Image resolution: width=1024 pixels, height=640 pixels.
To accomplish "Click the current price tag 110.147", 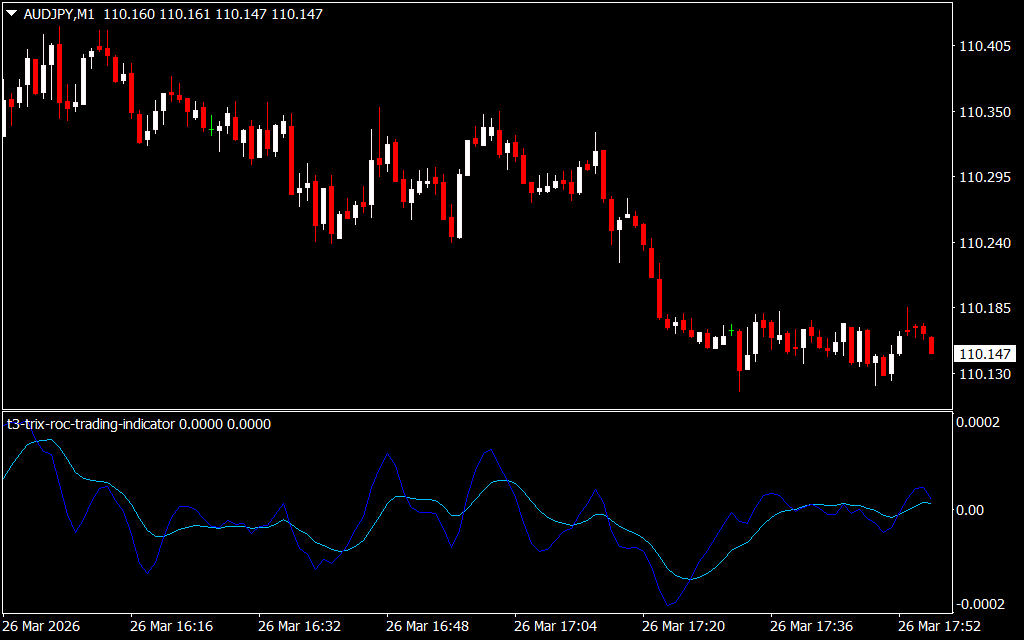I will [985, 354].
